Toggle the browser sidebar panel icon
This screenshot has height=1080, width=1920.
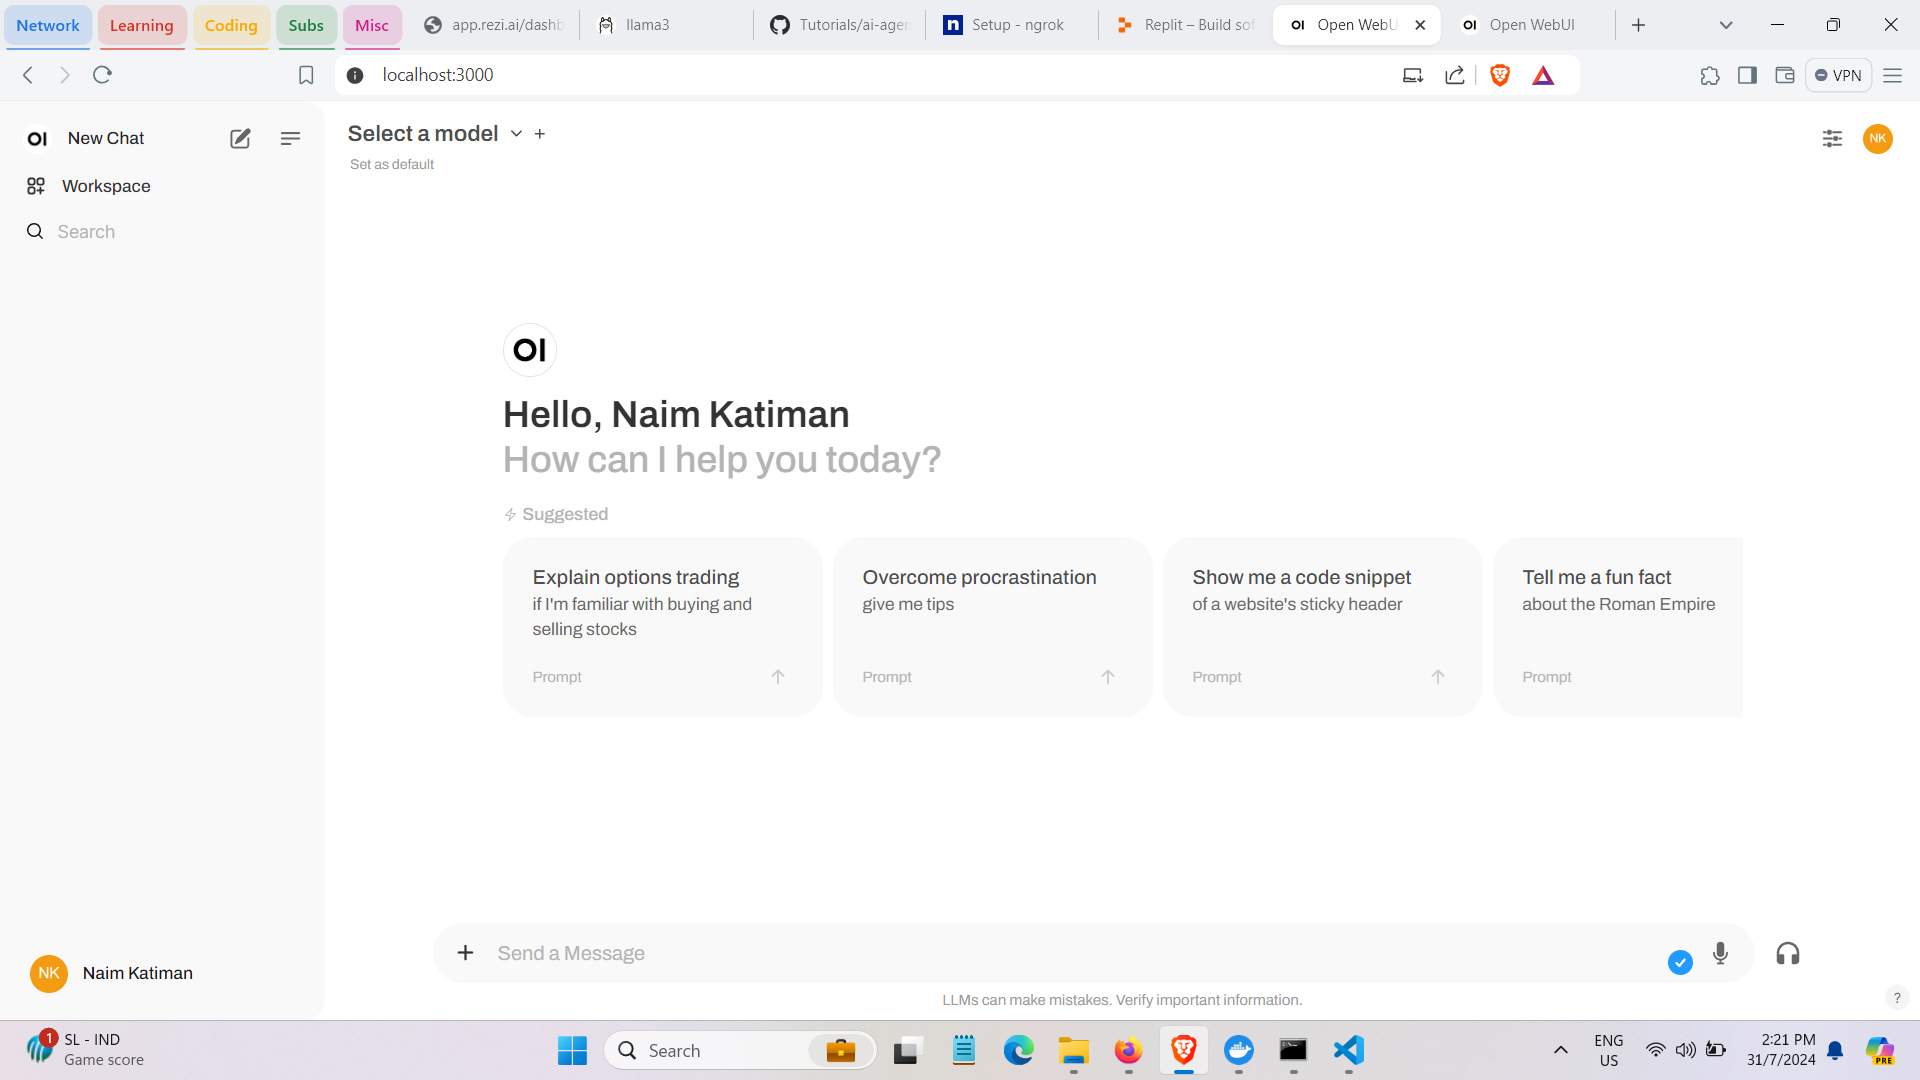[1747, 75]
